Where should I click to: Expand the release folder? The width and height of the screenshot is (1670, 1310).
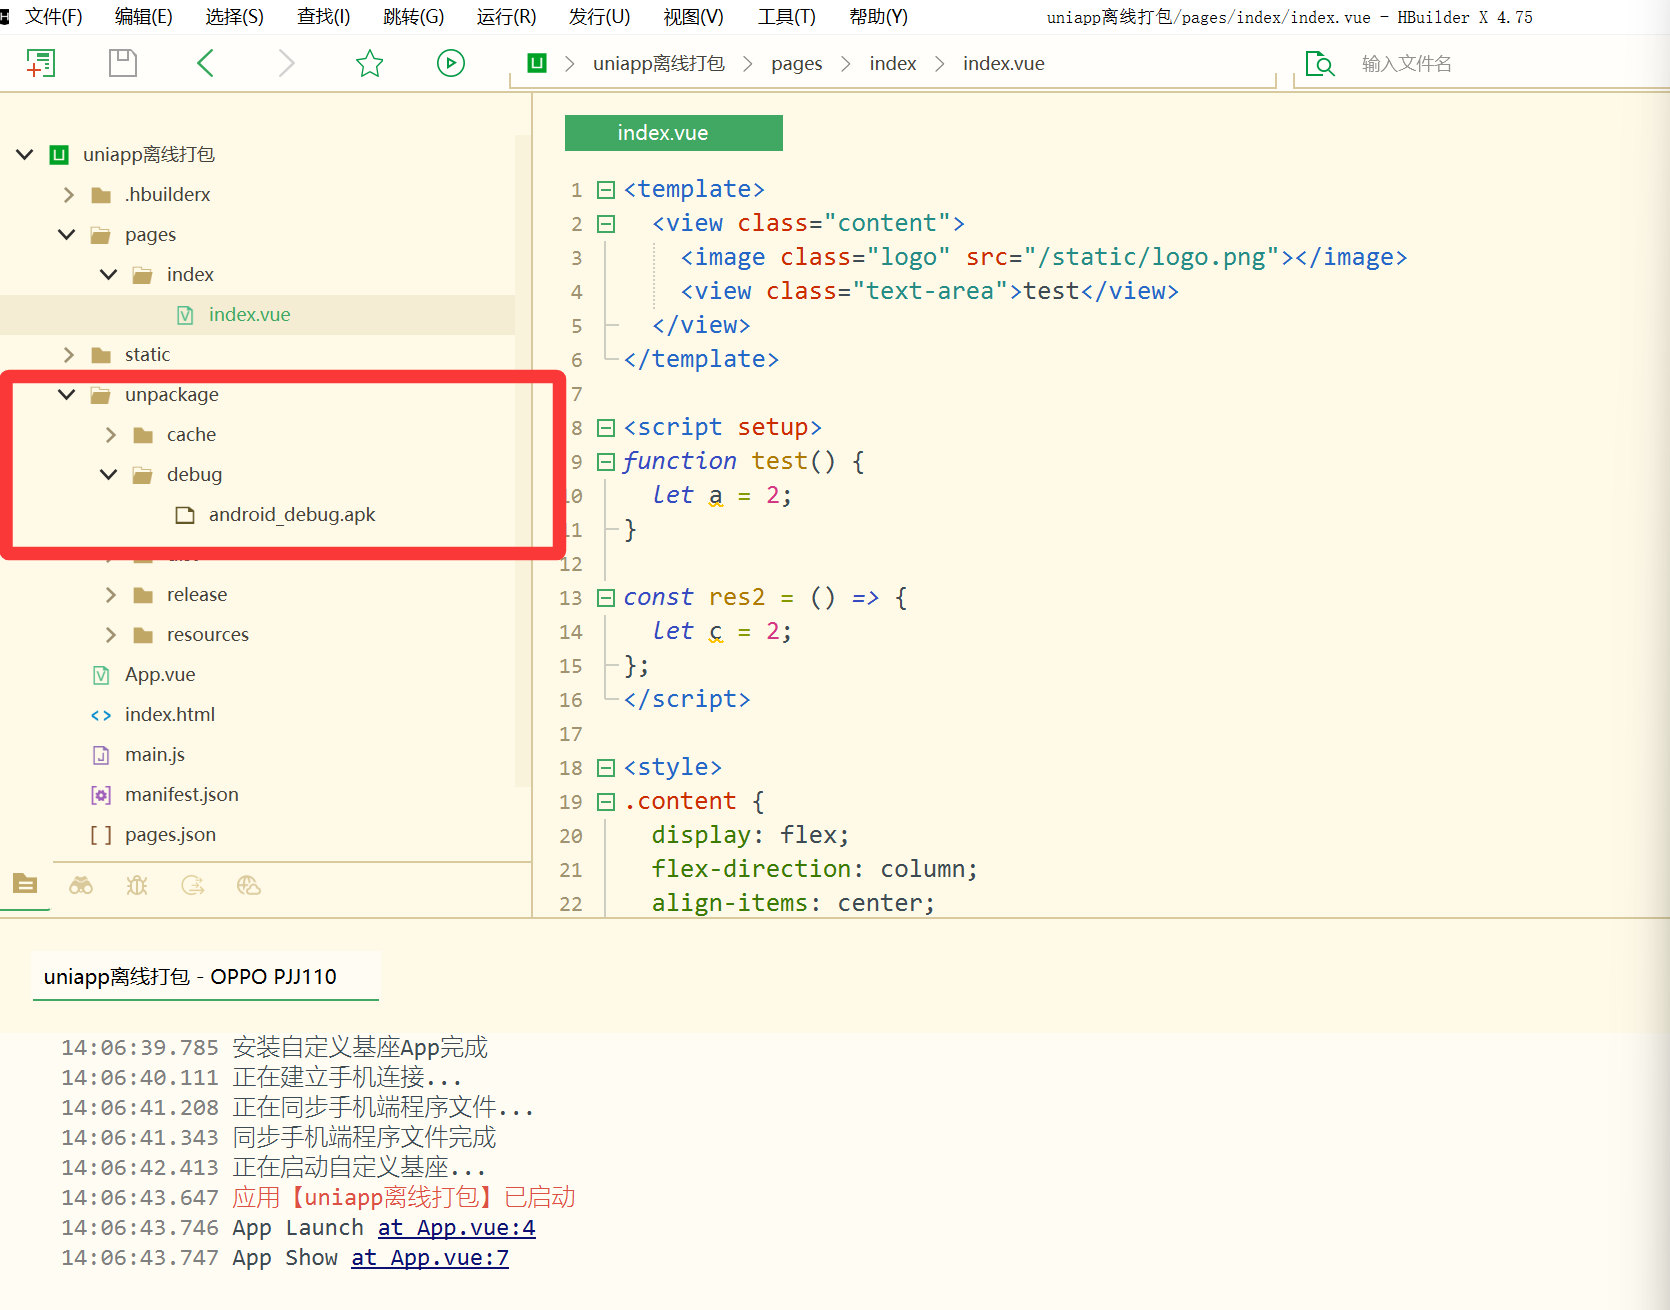(110, 595)
